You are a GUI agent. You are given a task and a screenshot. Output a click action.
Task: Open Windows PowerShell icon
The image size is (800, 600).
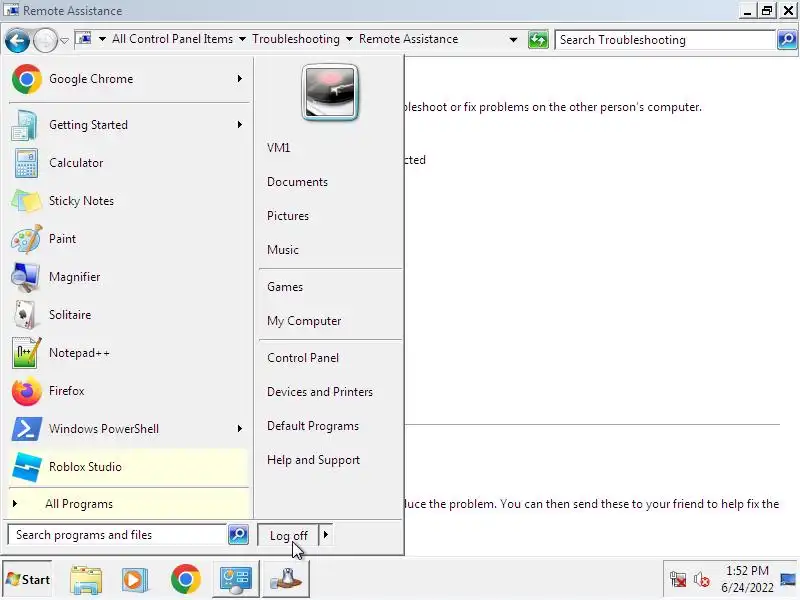click(x=27, y=429)
